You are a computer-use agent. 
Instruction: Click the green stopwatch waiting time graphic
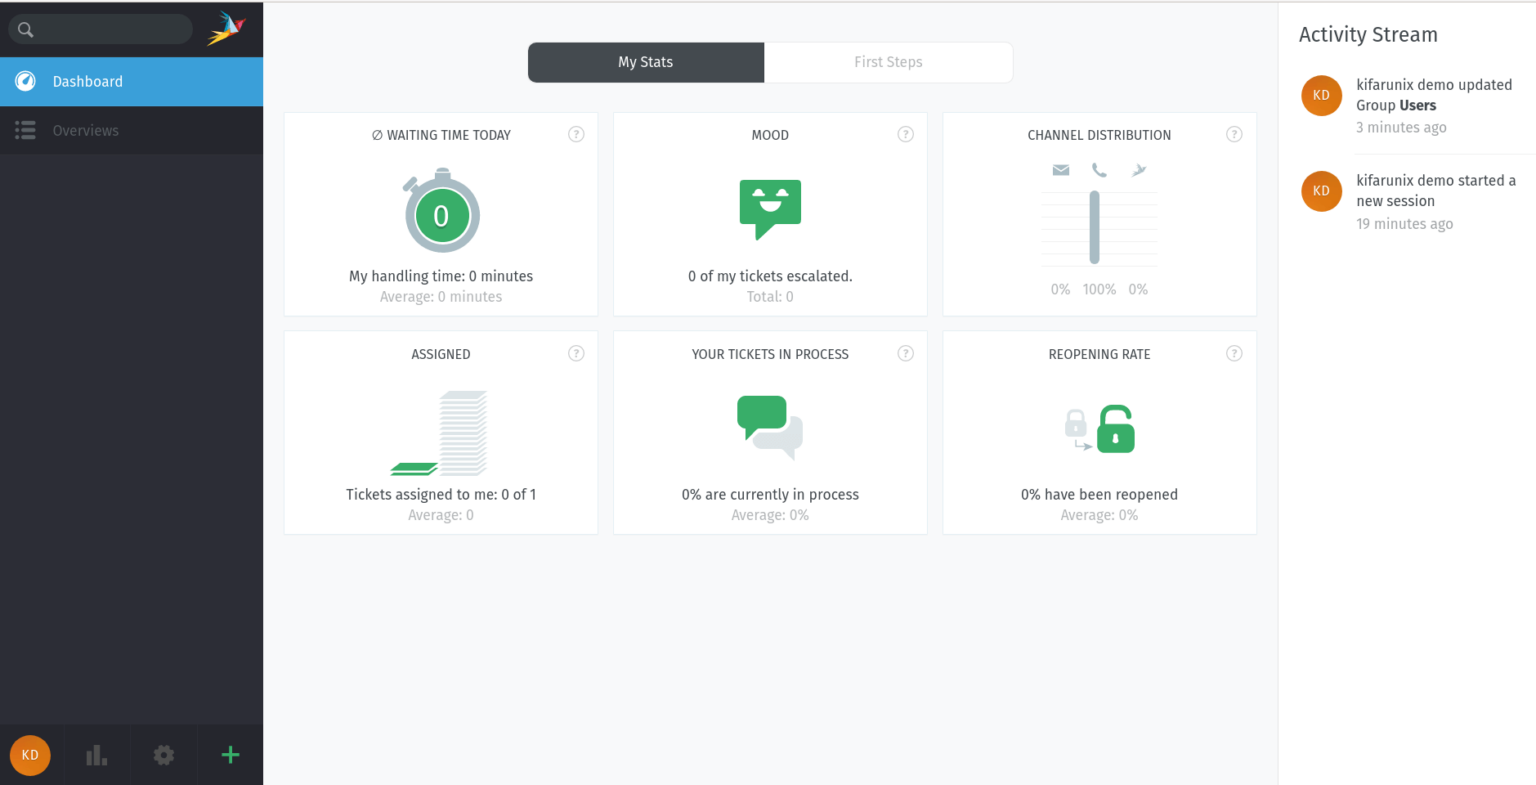coord(441,212)
